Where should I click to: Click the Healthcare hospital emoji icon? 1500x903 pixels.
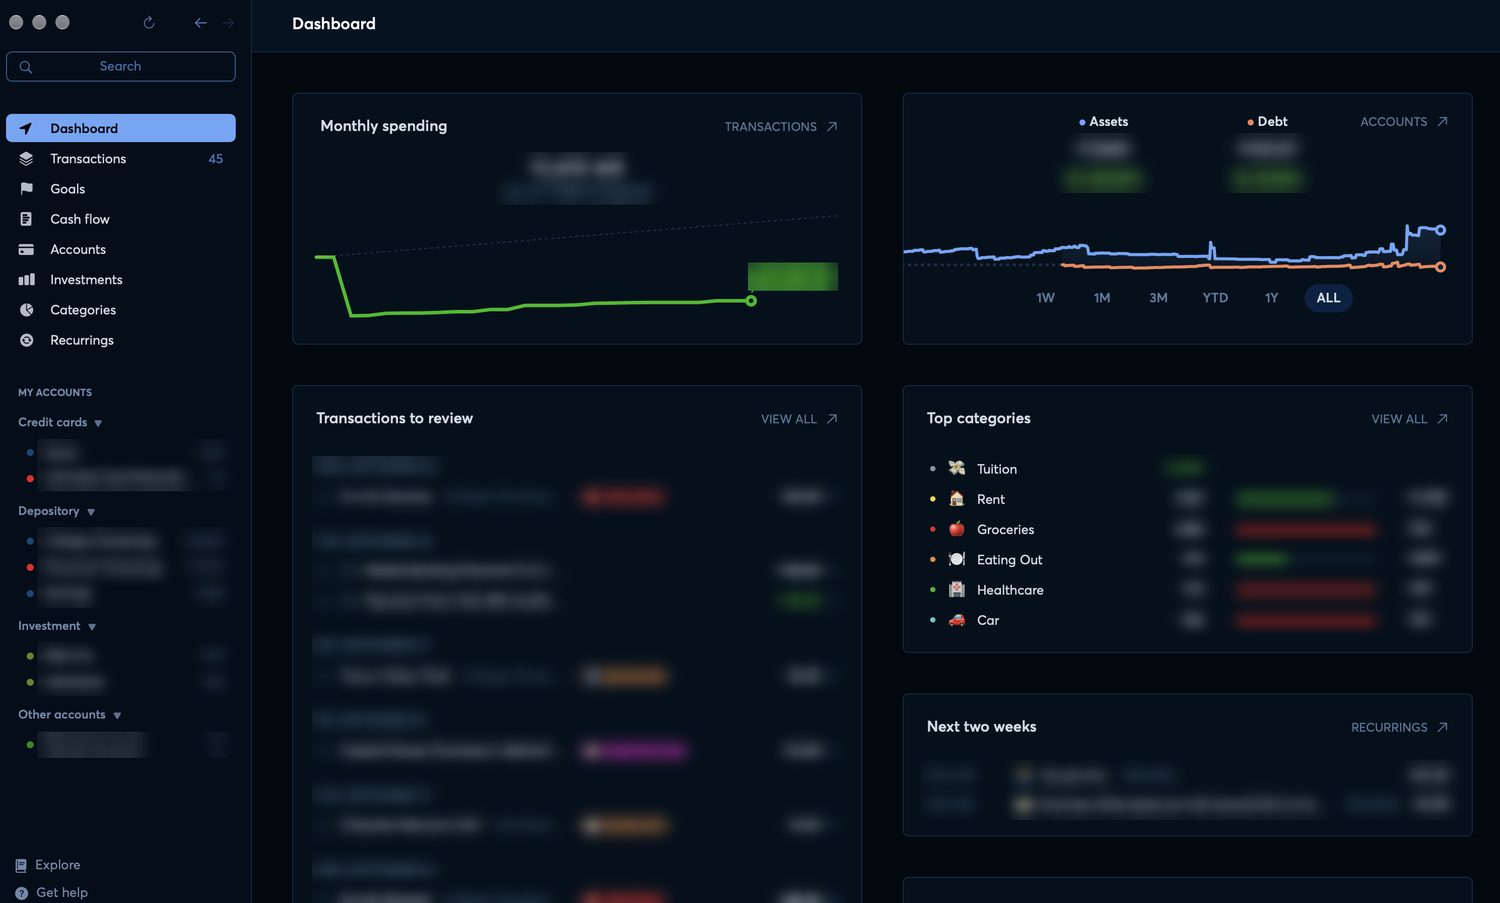coord(957,590)
